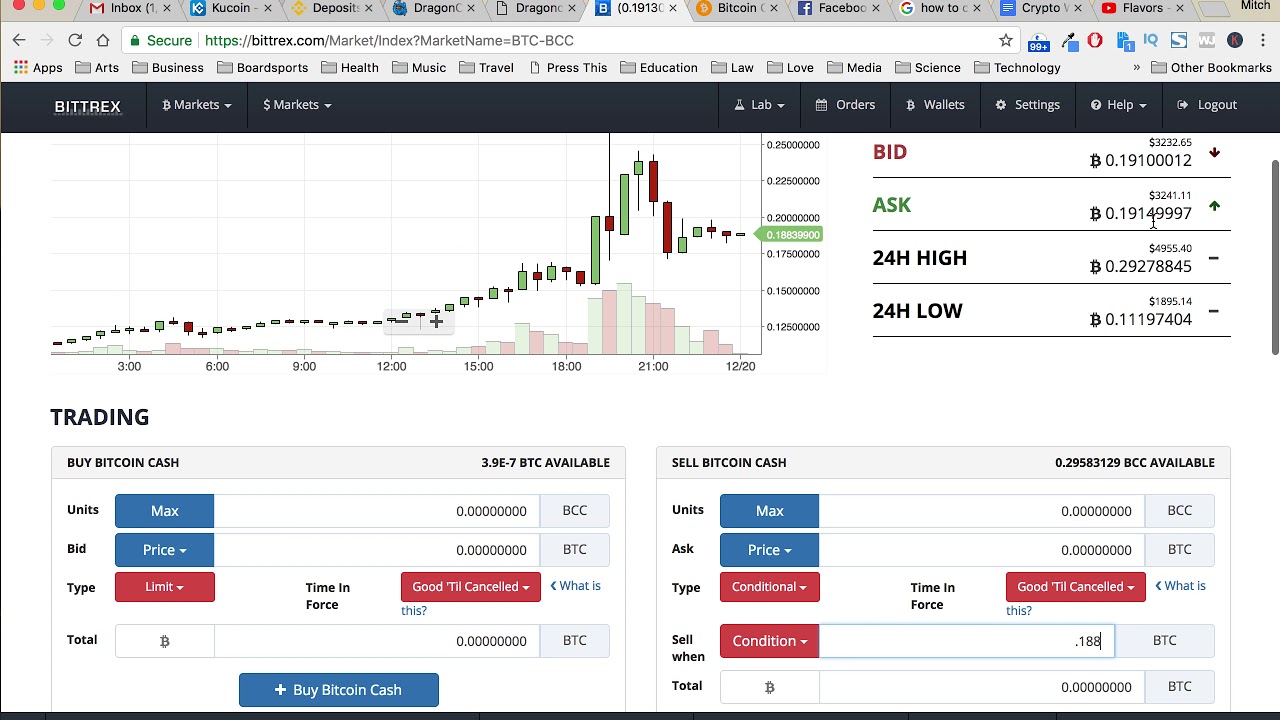Image resolution: width=1280 pixels, height=720 pixels.
Task: Click the Sell panel Ask price input field
Action: (982, 550)
